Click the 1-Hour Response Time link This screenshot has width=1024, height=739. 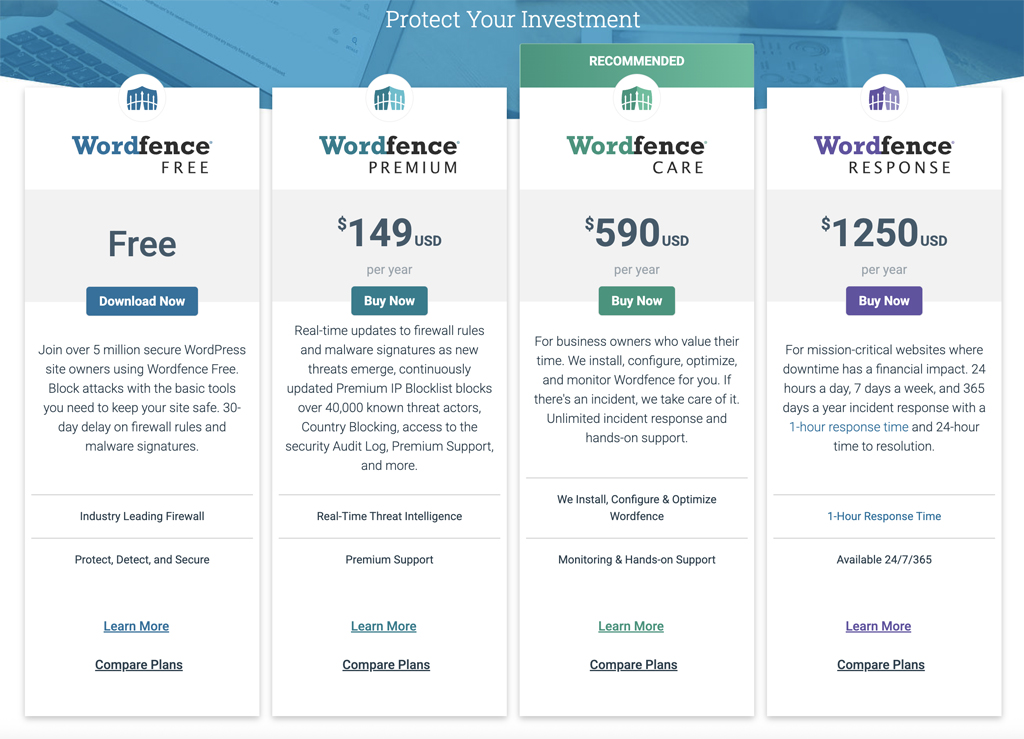884,516
